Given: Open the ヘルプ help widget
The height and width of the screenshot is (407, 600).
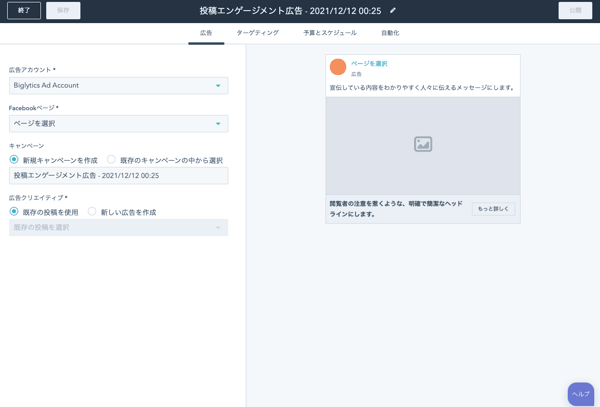Looking at the screenshot, I should point(581,394).
